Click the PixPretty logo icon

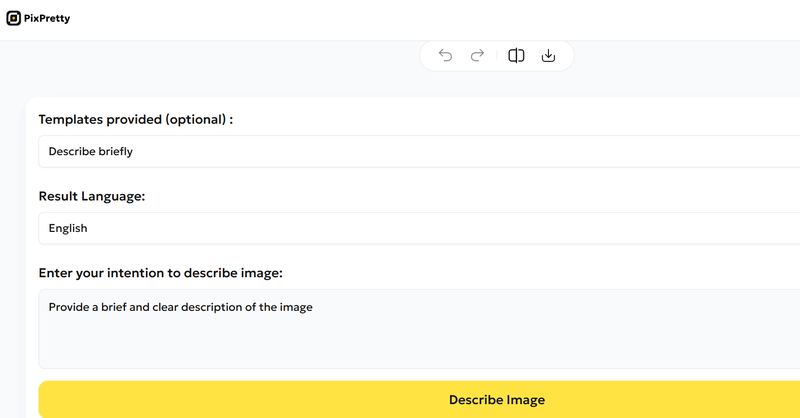13,18
